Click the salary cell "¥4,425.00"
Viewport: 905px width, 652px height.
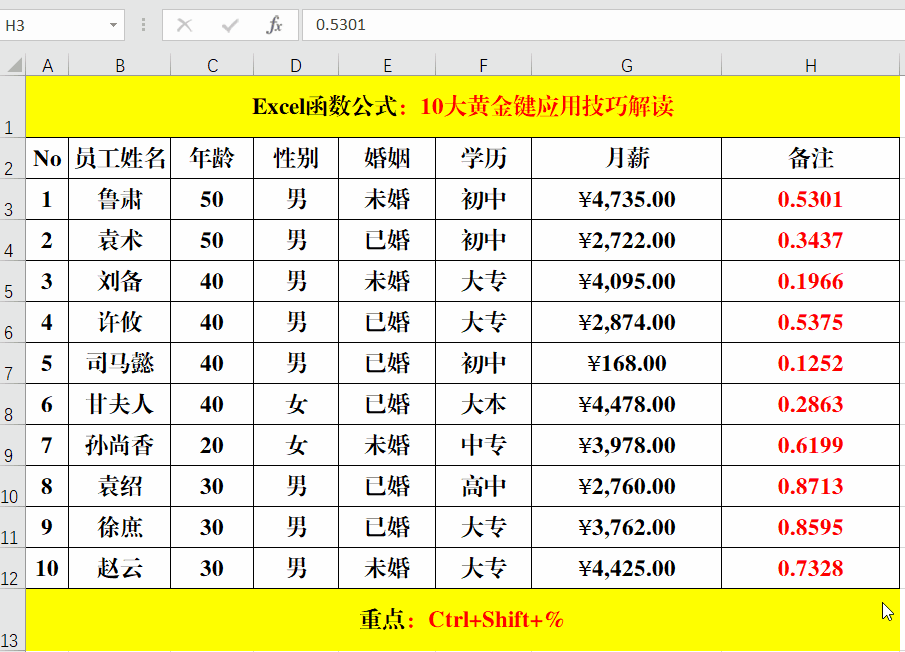626,568
